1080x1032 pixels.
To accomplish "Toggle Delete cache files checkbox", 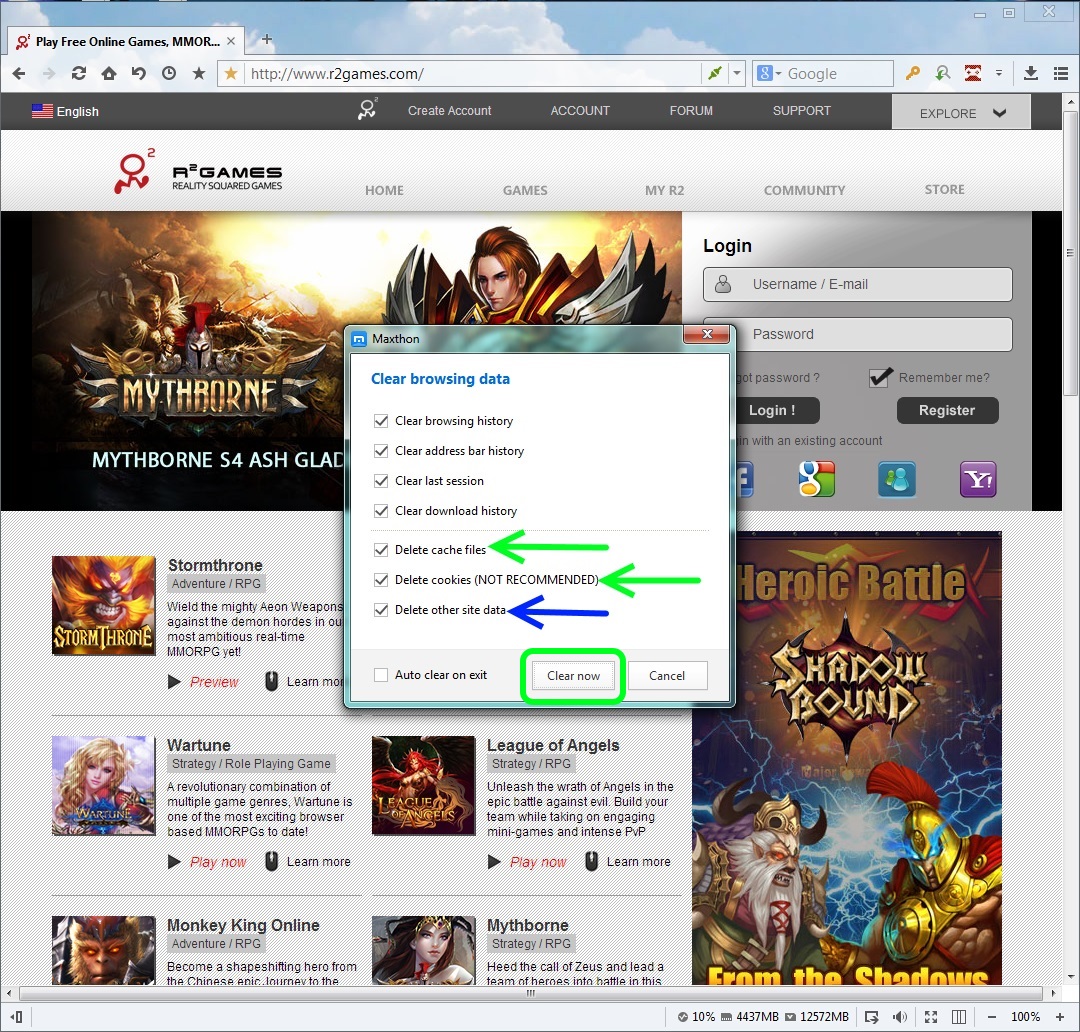I will 380,550.
